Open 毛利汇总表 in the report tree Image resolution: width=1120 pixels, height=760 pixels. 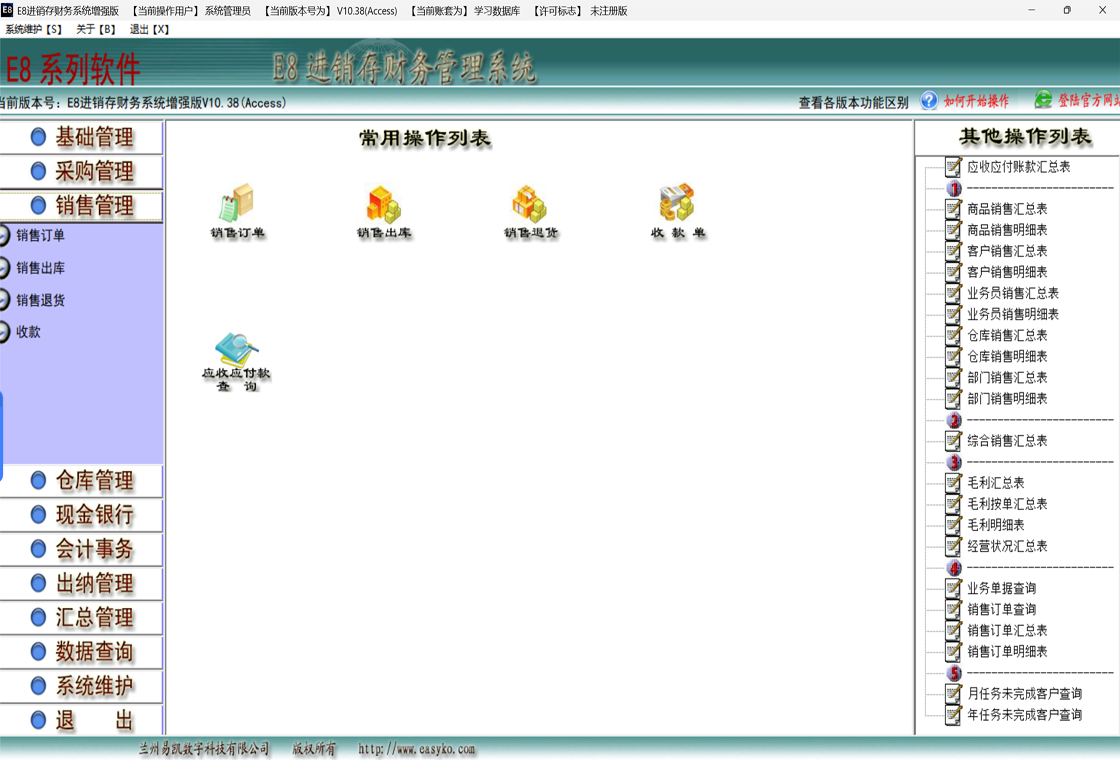[995, 483]
